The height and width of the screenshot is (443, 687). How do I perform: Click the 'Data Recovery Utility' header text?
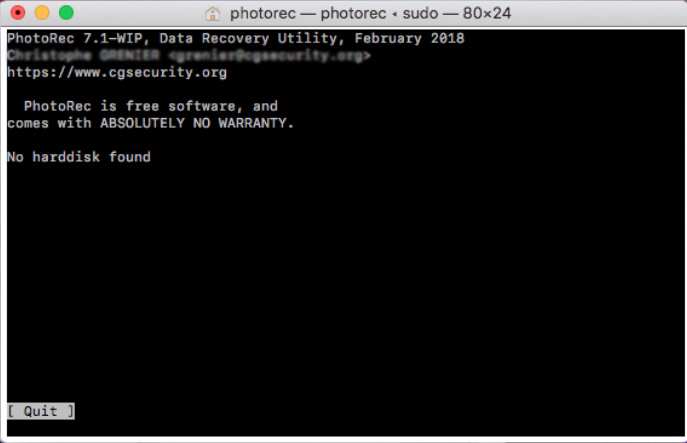coord(248,39)
